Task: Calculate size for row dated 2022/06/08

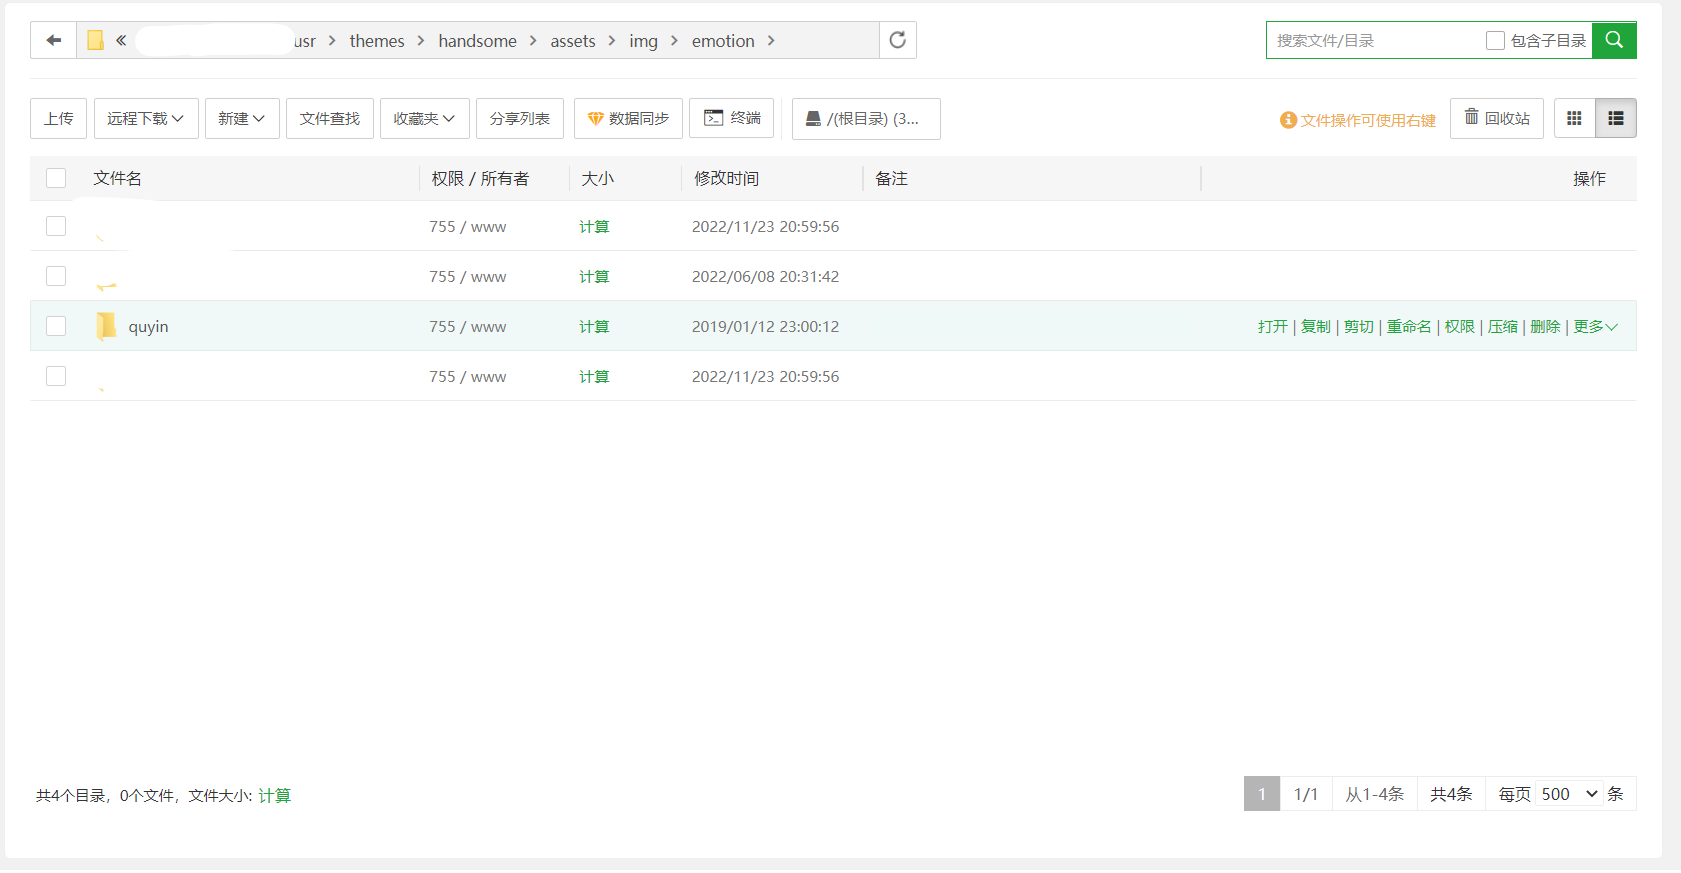Action: click(x=594, y=276)
